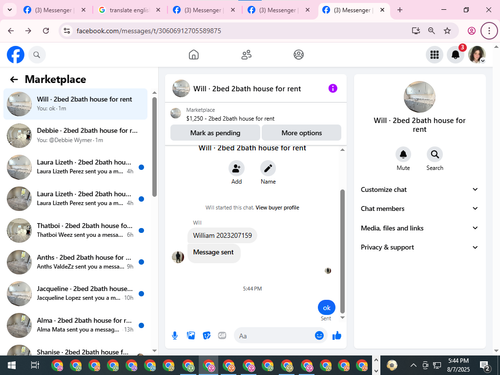Image resolution: width=500 pixels, height=375 pixels.
Task: Open the tab search dropdown arrow
Action: pos(10,10)
